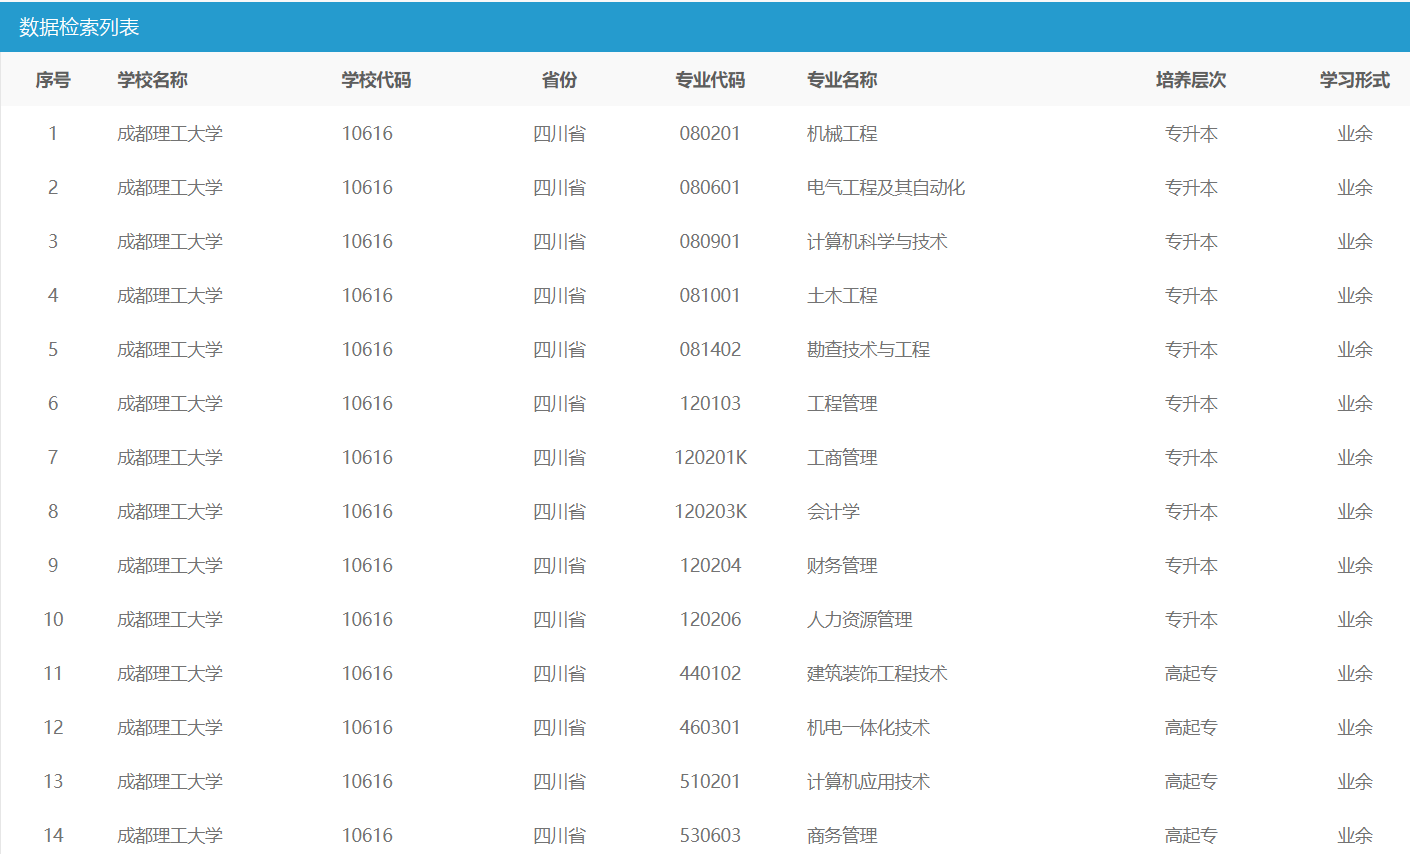Click 专升本 in the 工商管理 row
The height and width of the screenshot is (854, 1410).
point(1191,458)
